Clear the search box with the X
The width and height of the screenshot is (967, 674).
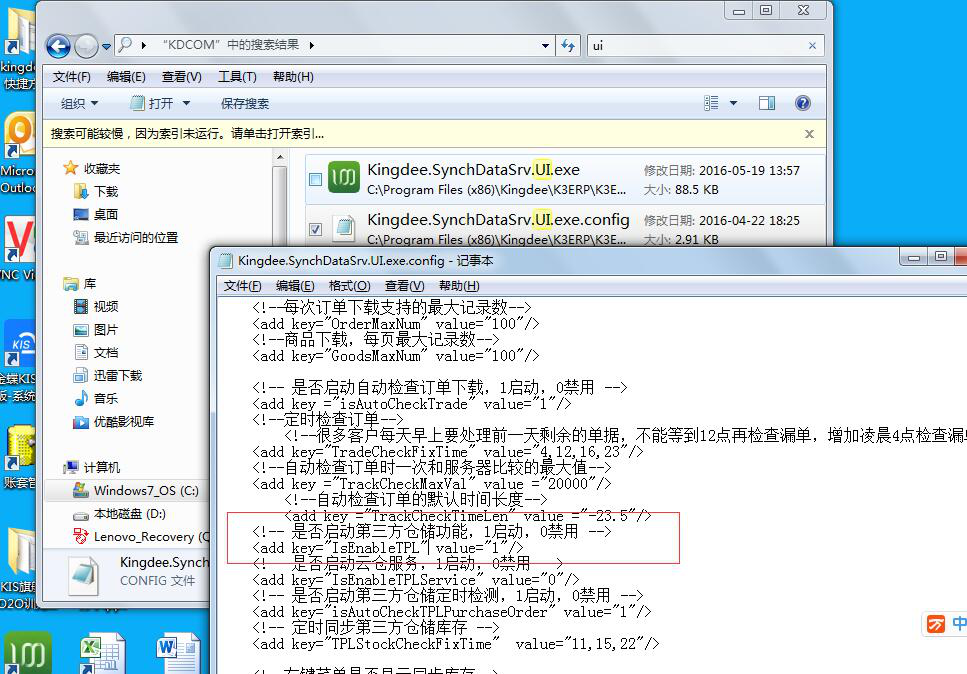tap(812, 46)
